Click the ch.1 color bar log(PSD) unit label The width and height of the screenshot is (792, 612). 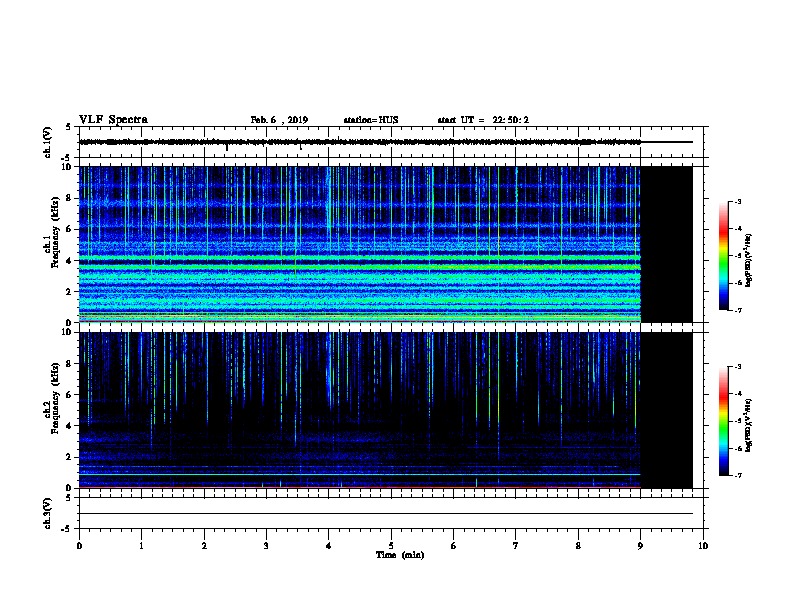749,260
